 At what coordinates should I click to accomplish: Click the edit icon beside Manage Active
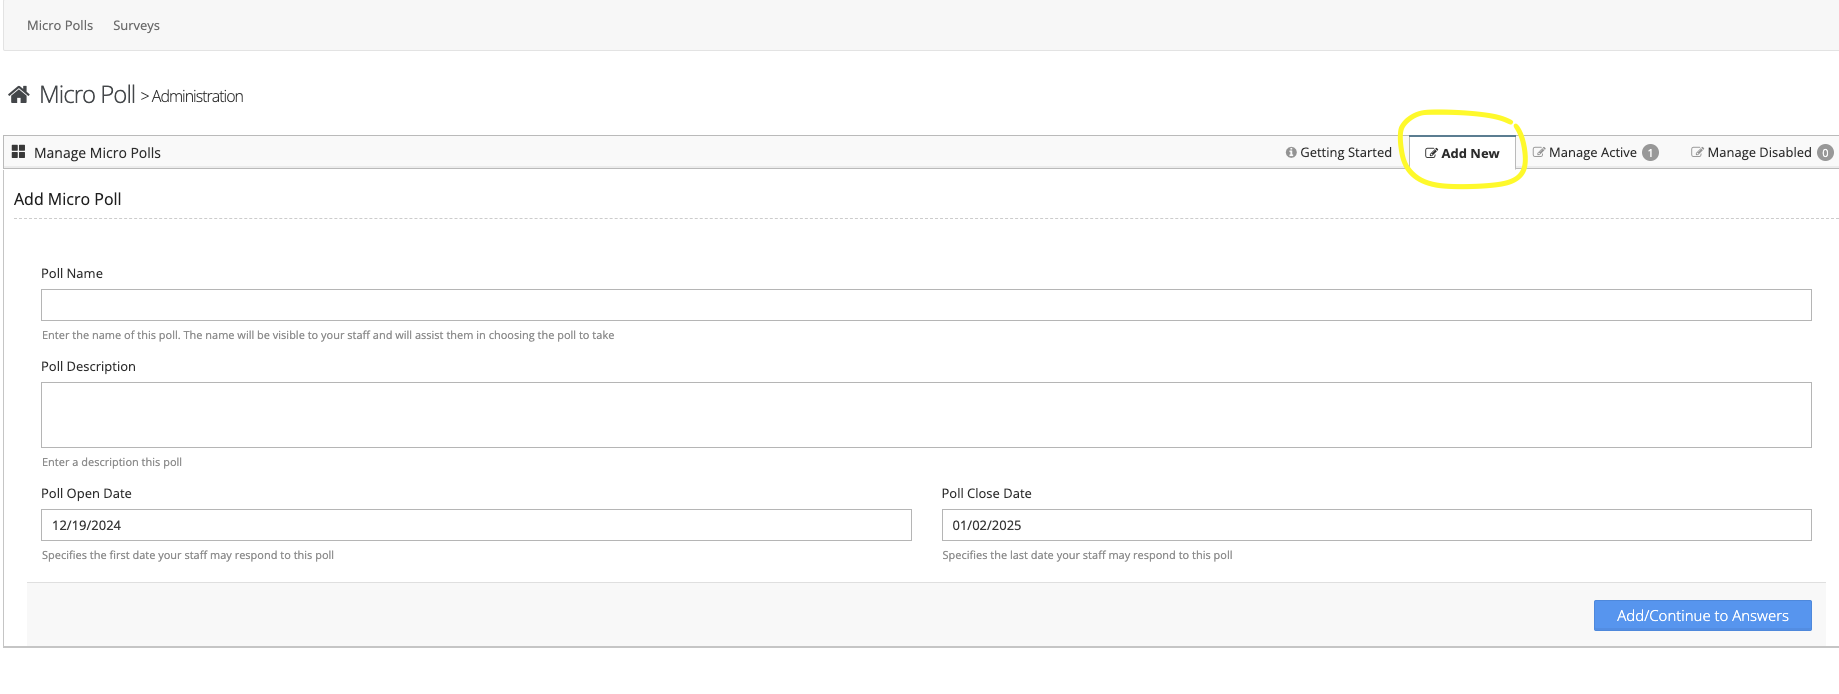1539,153
